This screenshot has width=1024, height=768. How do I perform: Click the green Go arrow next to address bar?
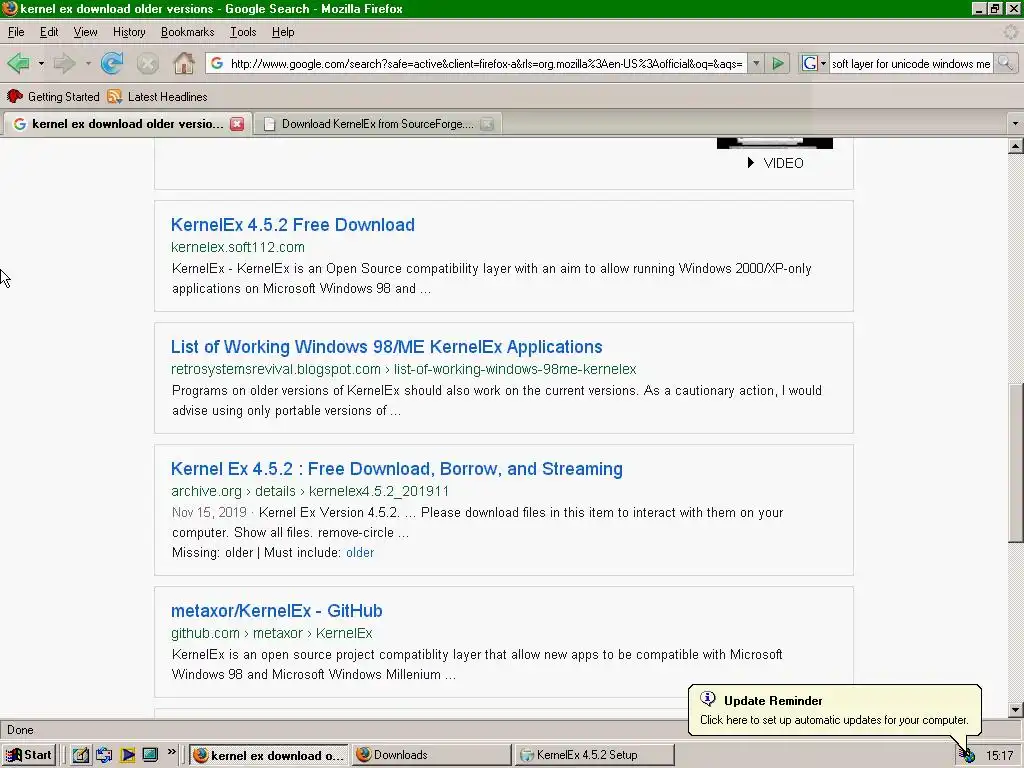[x=778, y=63]
